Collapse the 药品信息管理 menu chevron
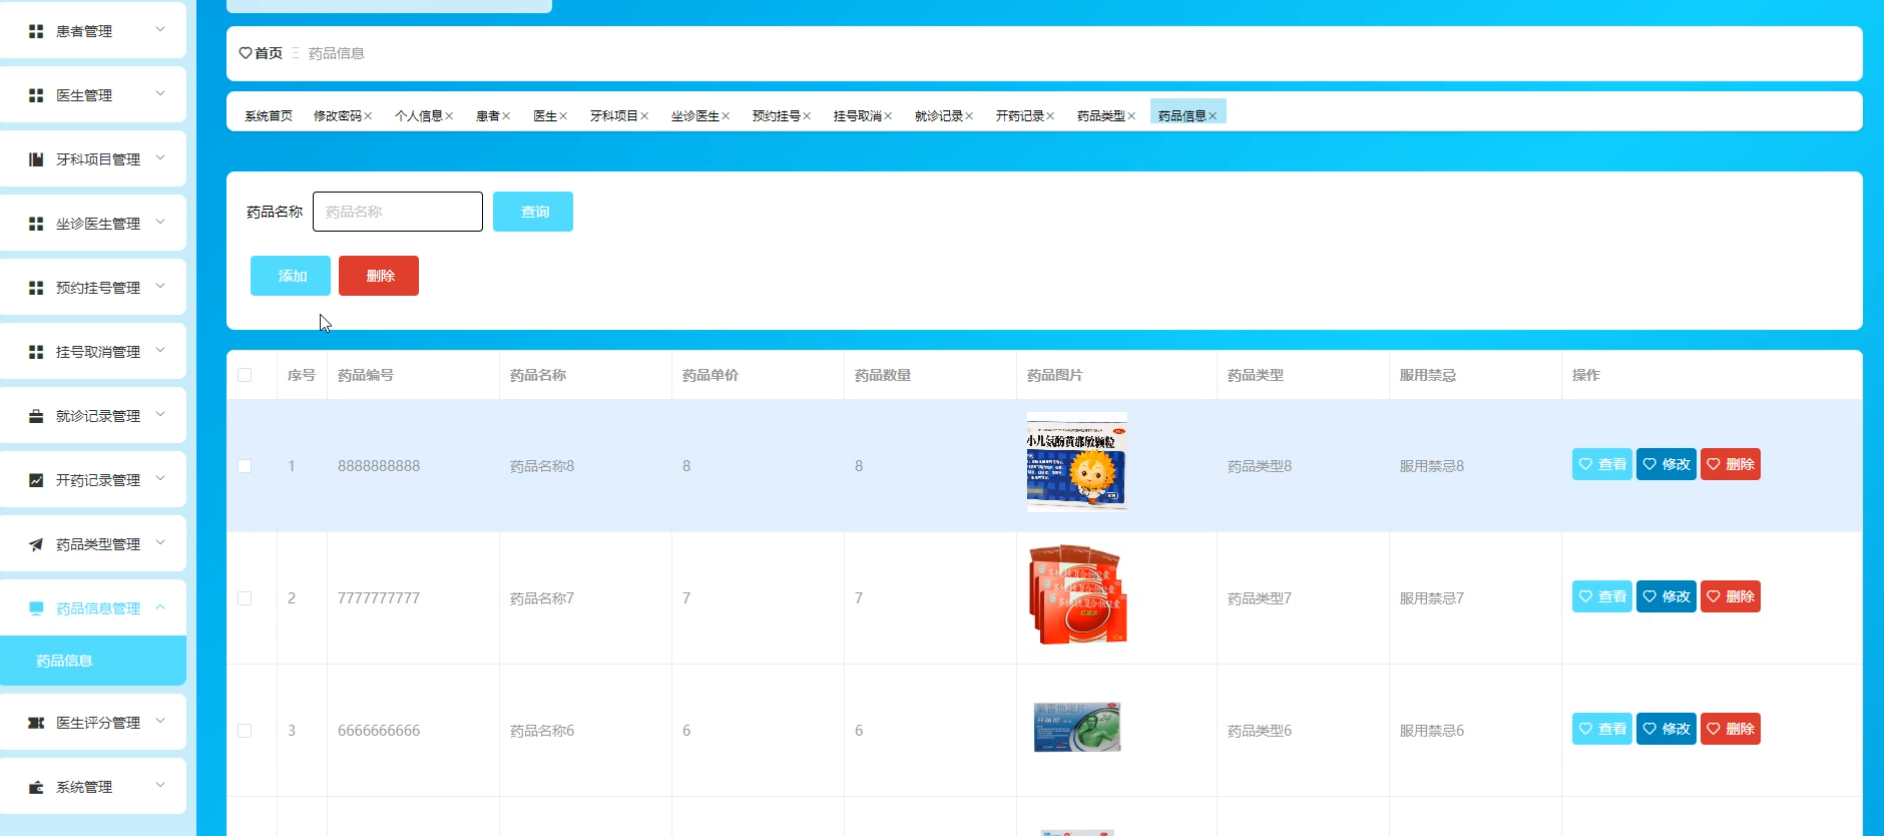 [x=160, y=607]
